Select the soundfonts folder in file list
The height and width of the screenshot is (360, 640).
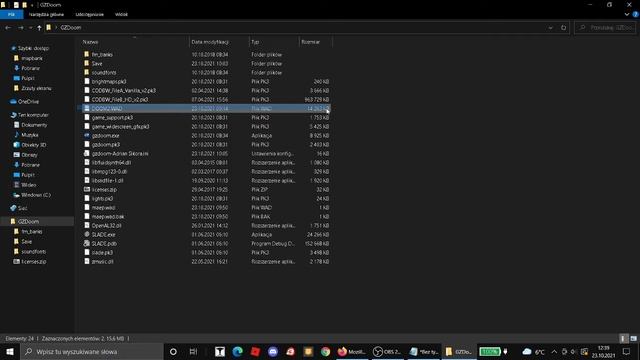[104, 72]
